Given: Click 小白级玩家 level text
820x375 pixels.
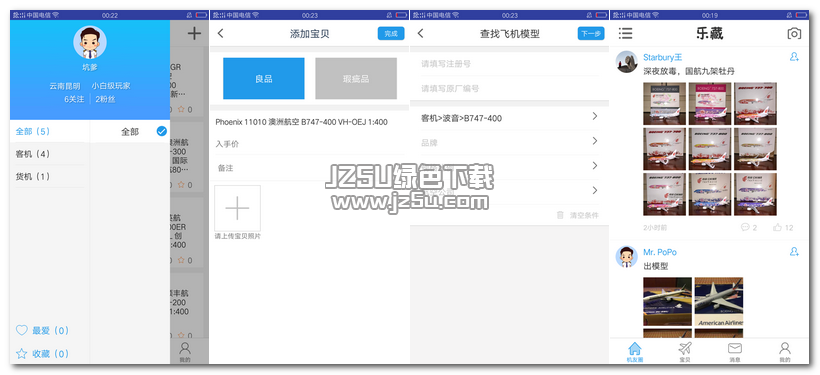Looking at the screenshot, I should pyautogui.click(x=111, y=86).
